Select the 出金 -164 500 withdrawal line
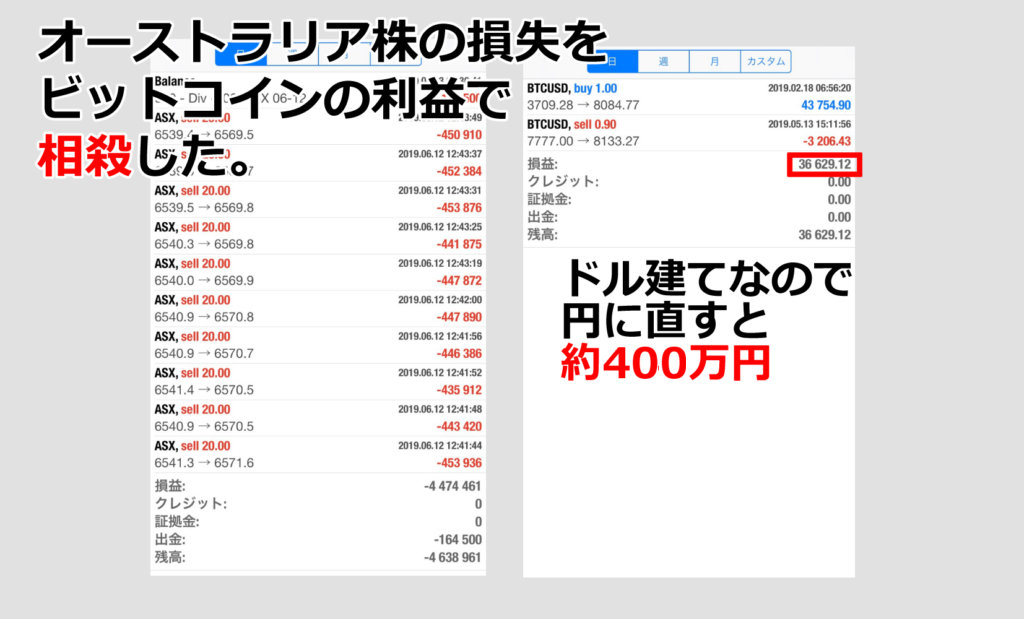Screen dimensions: 1024x619 [318, 539]
